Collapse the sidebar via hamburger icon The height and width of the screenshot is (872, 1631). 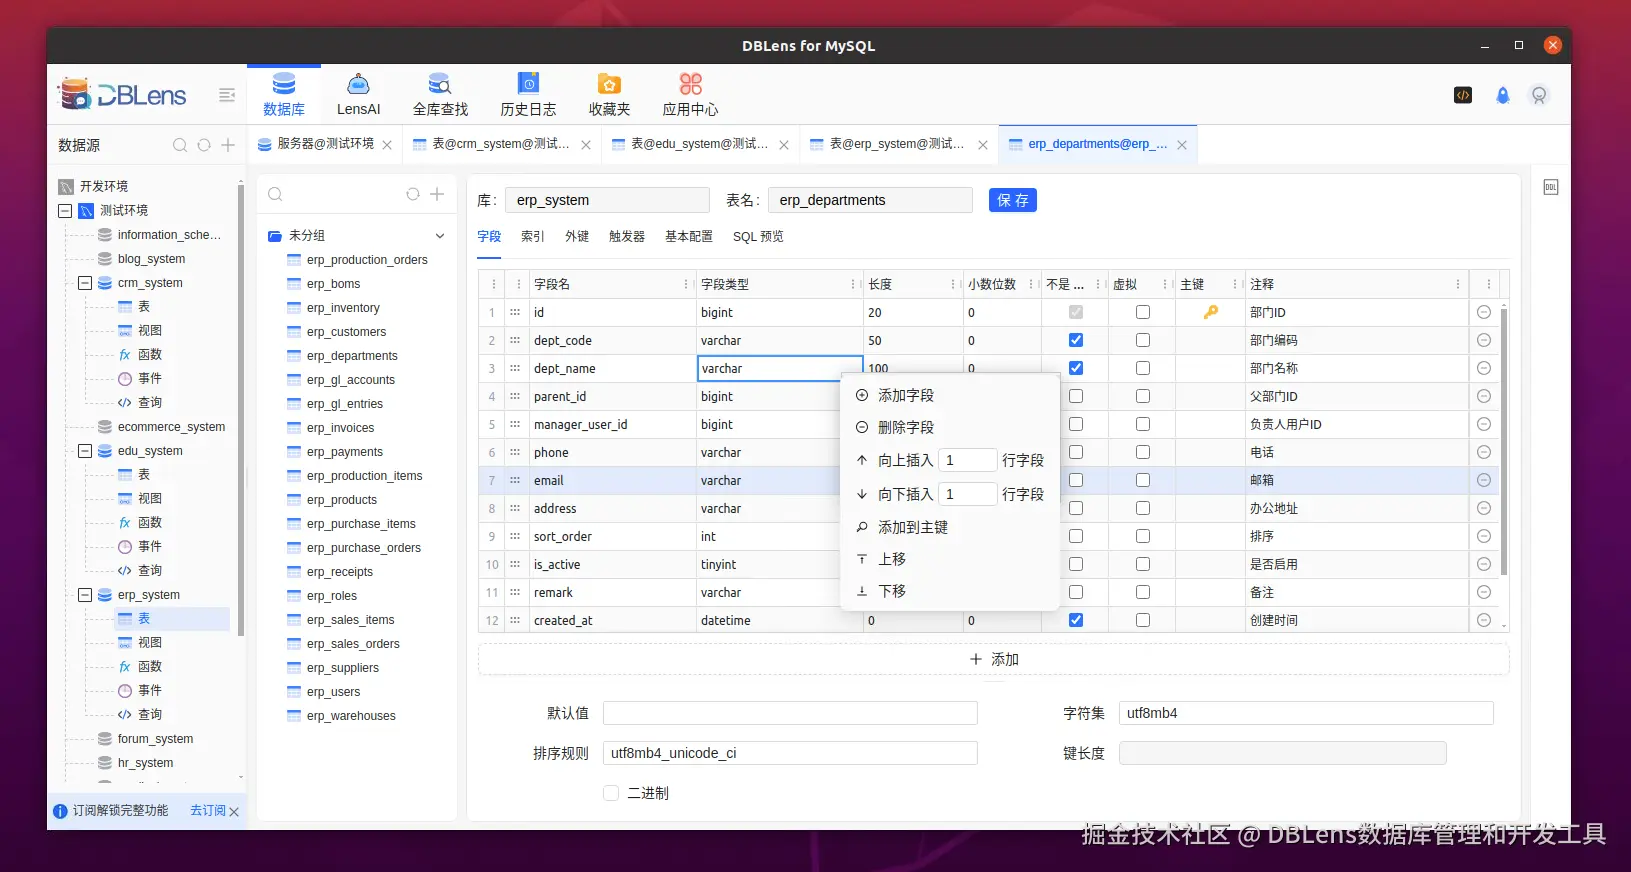click(x=227, y=95)
